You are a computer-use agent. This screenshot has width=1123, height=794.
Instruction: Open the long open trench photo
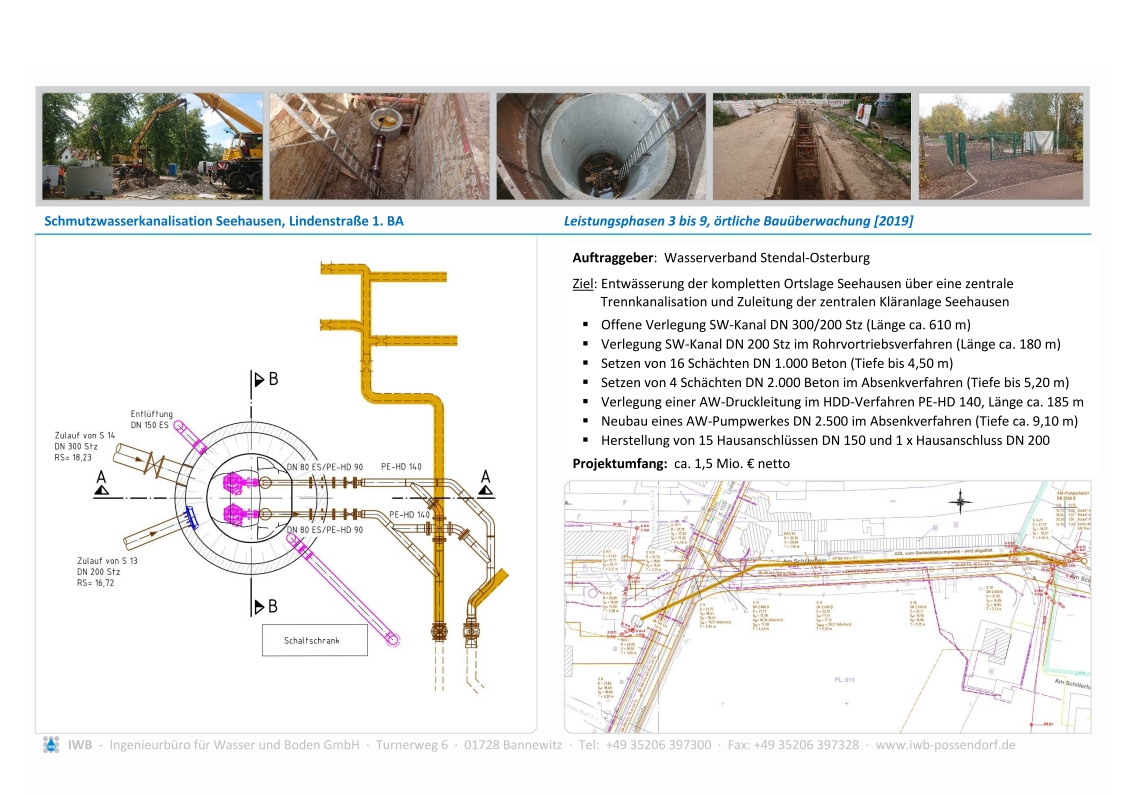(x=811, y=146)
